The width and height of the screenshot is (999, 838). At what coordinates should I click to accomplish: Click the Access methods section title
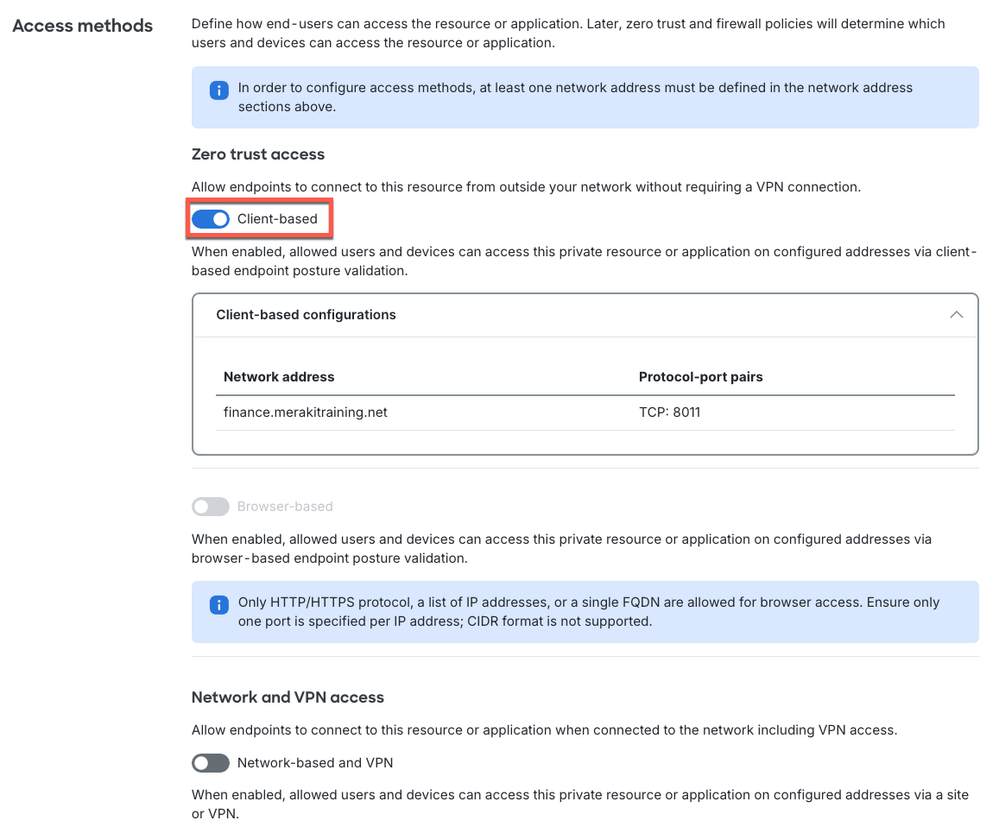pyautogui.click(x=82, y=25)
